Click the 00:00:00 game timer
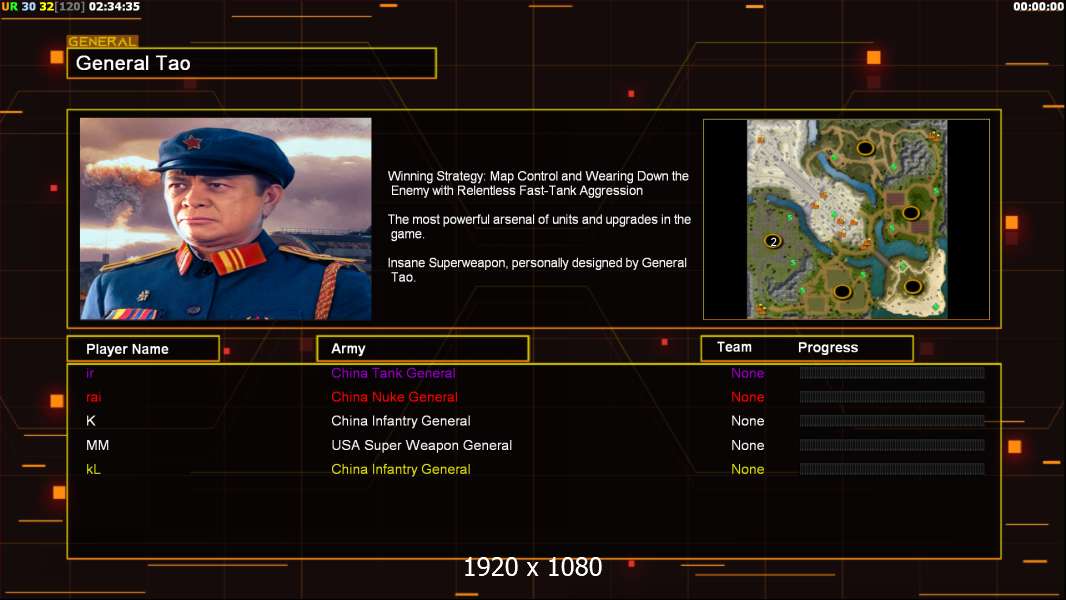1066x600 pixels. coord(1038,7)
